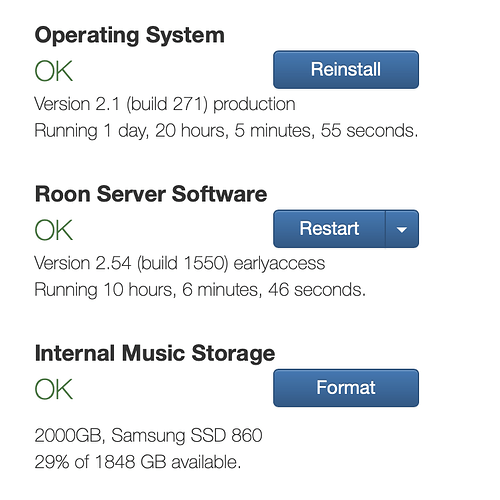Click the word production in OS version line
The image size is (500, 500).
click(x=254, y=104)
